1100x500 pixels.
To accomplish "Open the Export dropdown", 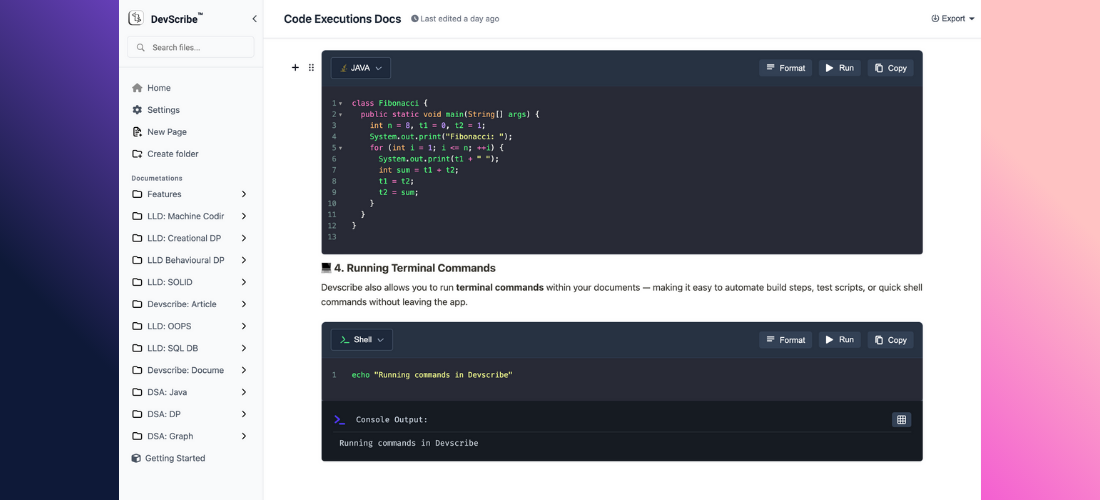I will [953, 19].
